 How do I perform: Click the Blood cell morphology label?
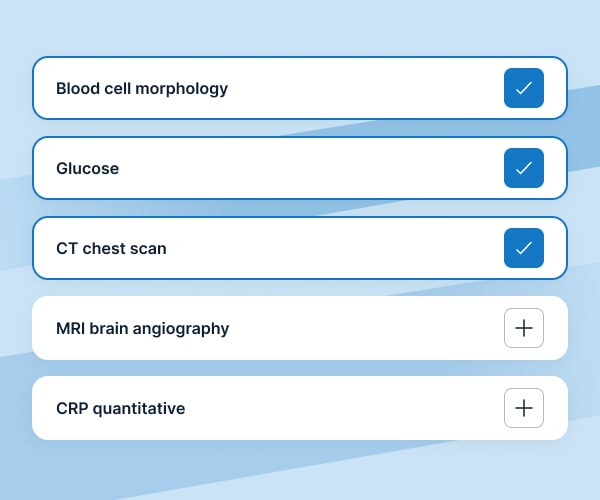coord(142,88)
